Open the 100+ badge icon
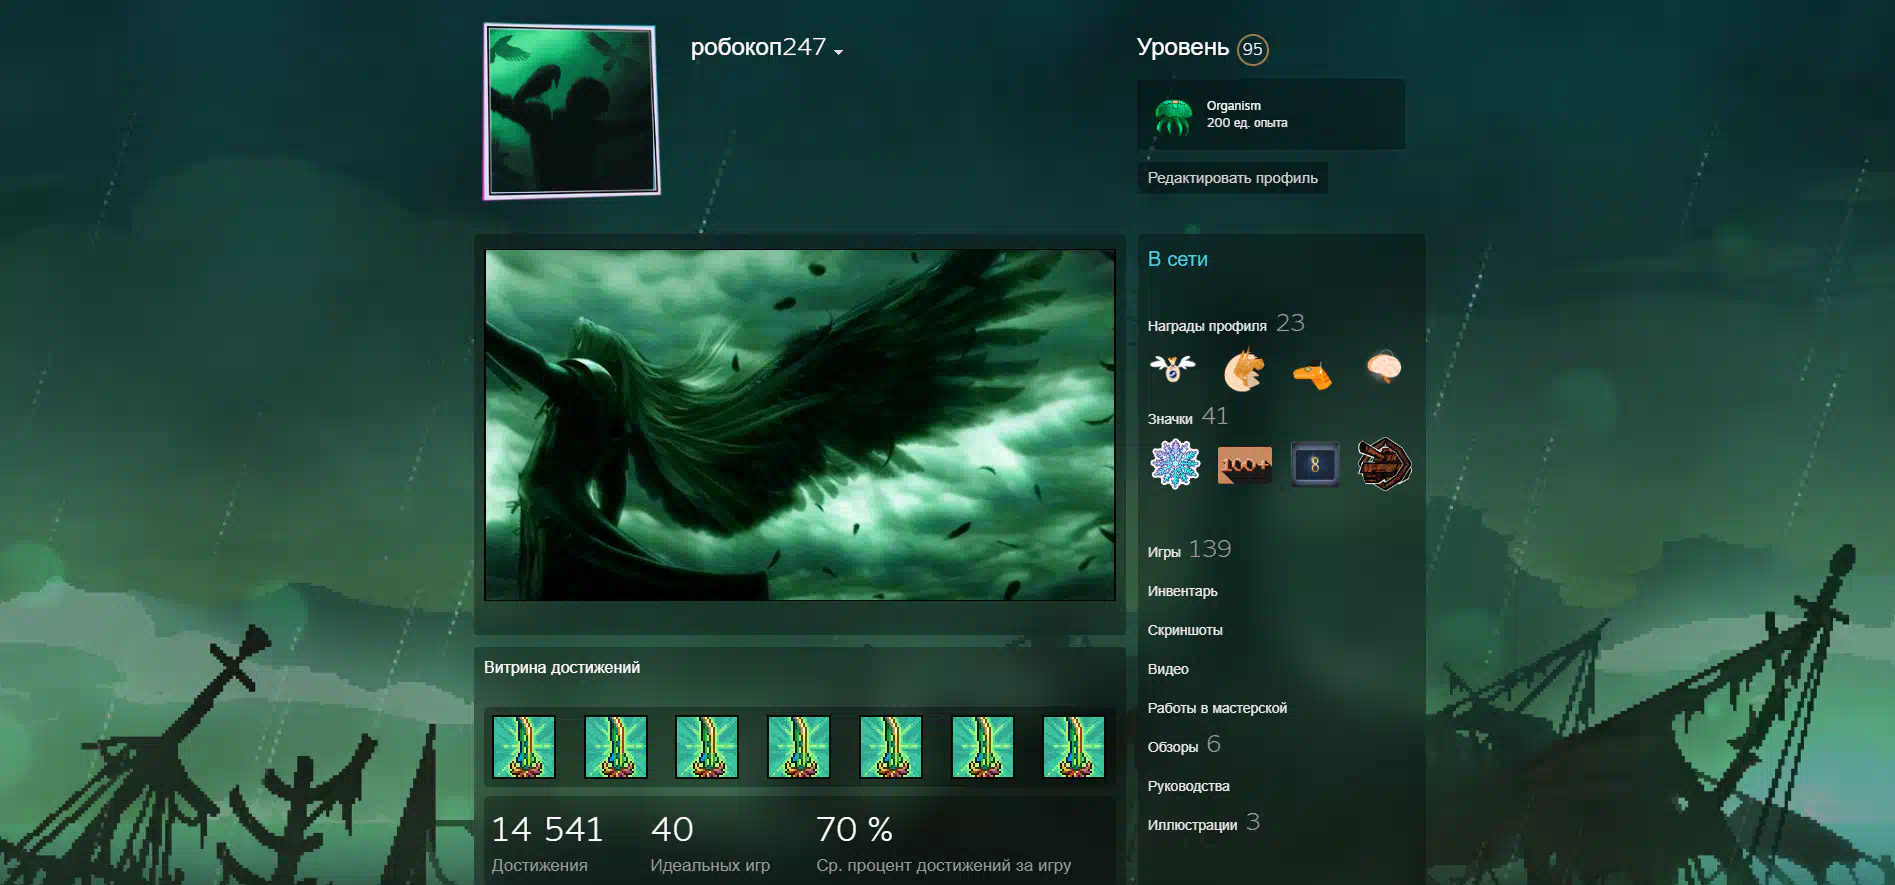 point(1245,464)
